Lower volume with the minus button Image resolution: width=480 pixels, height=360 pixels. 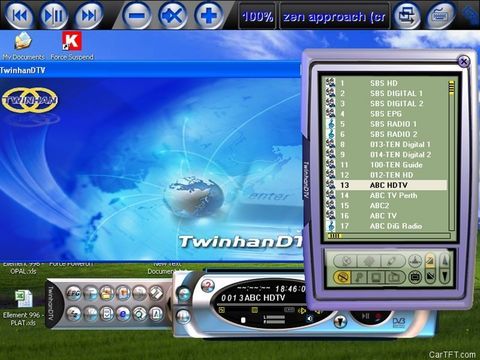pyautogui.click(x=136, y=15)
